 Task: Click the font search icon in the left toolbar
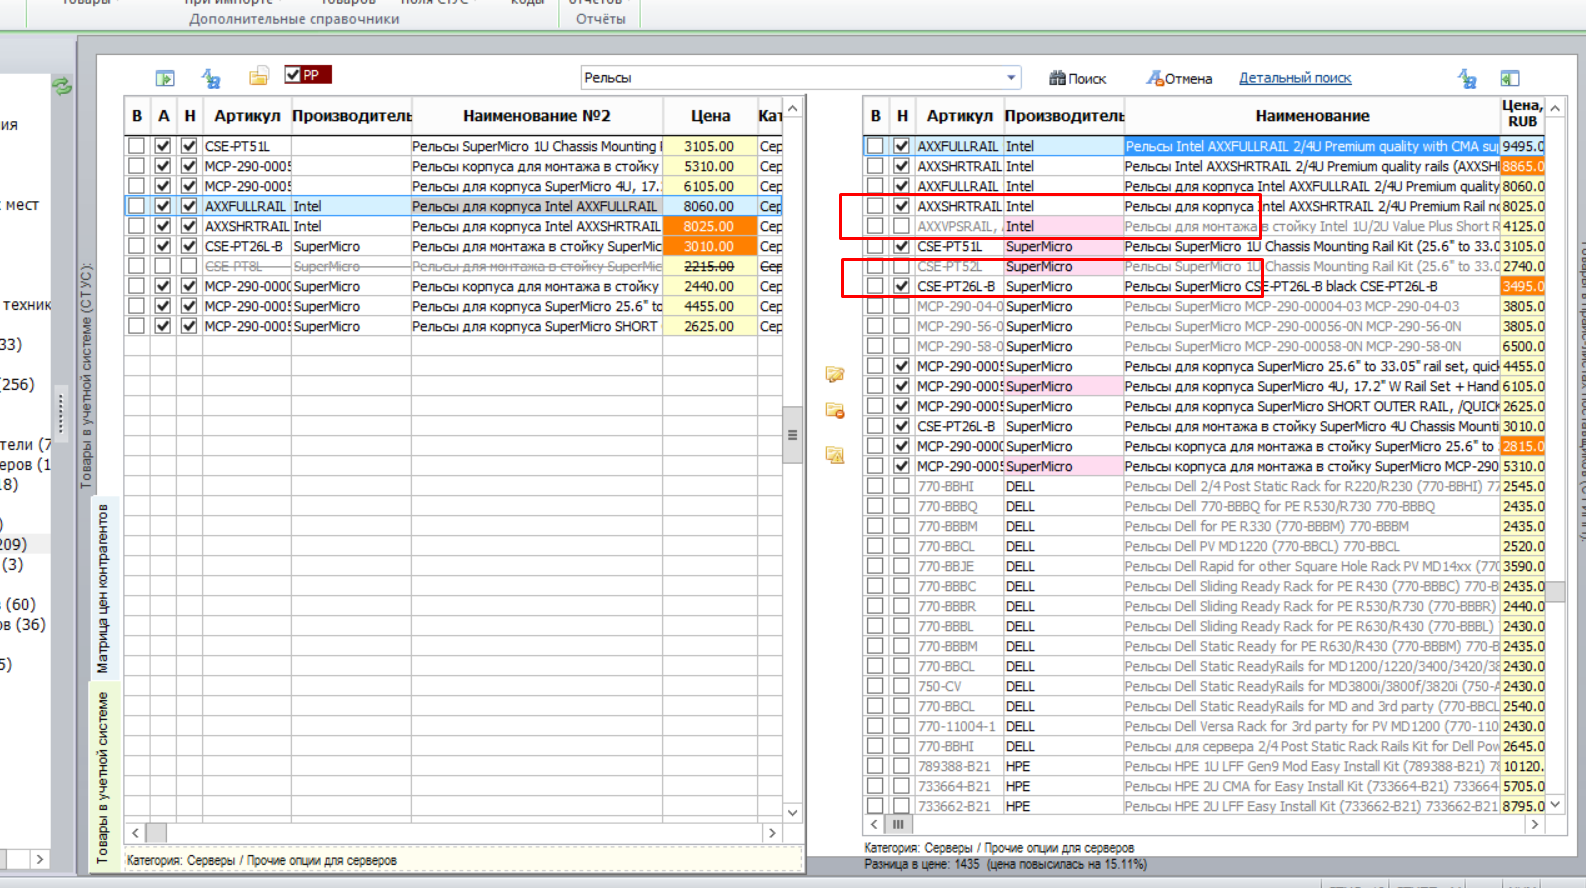tap(211, 78)
